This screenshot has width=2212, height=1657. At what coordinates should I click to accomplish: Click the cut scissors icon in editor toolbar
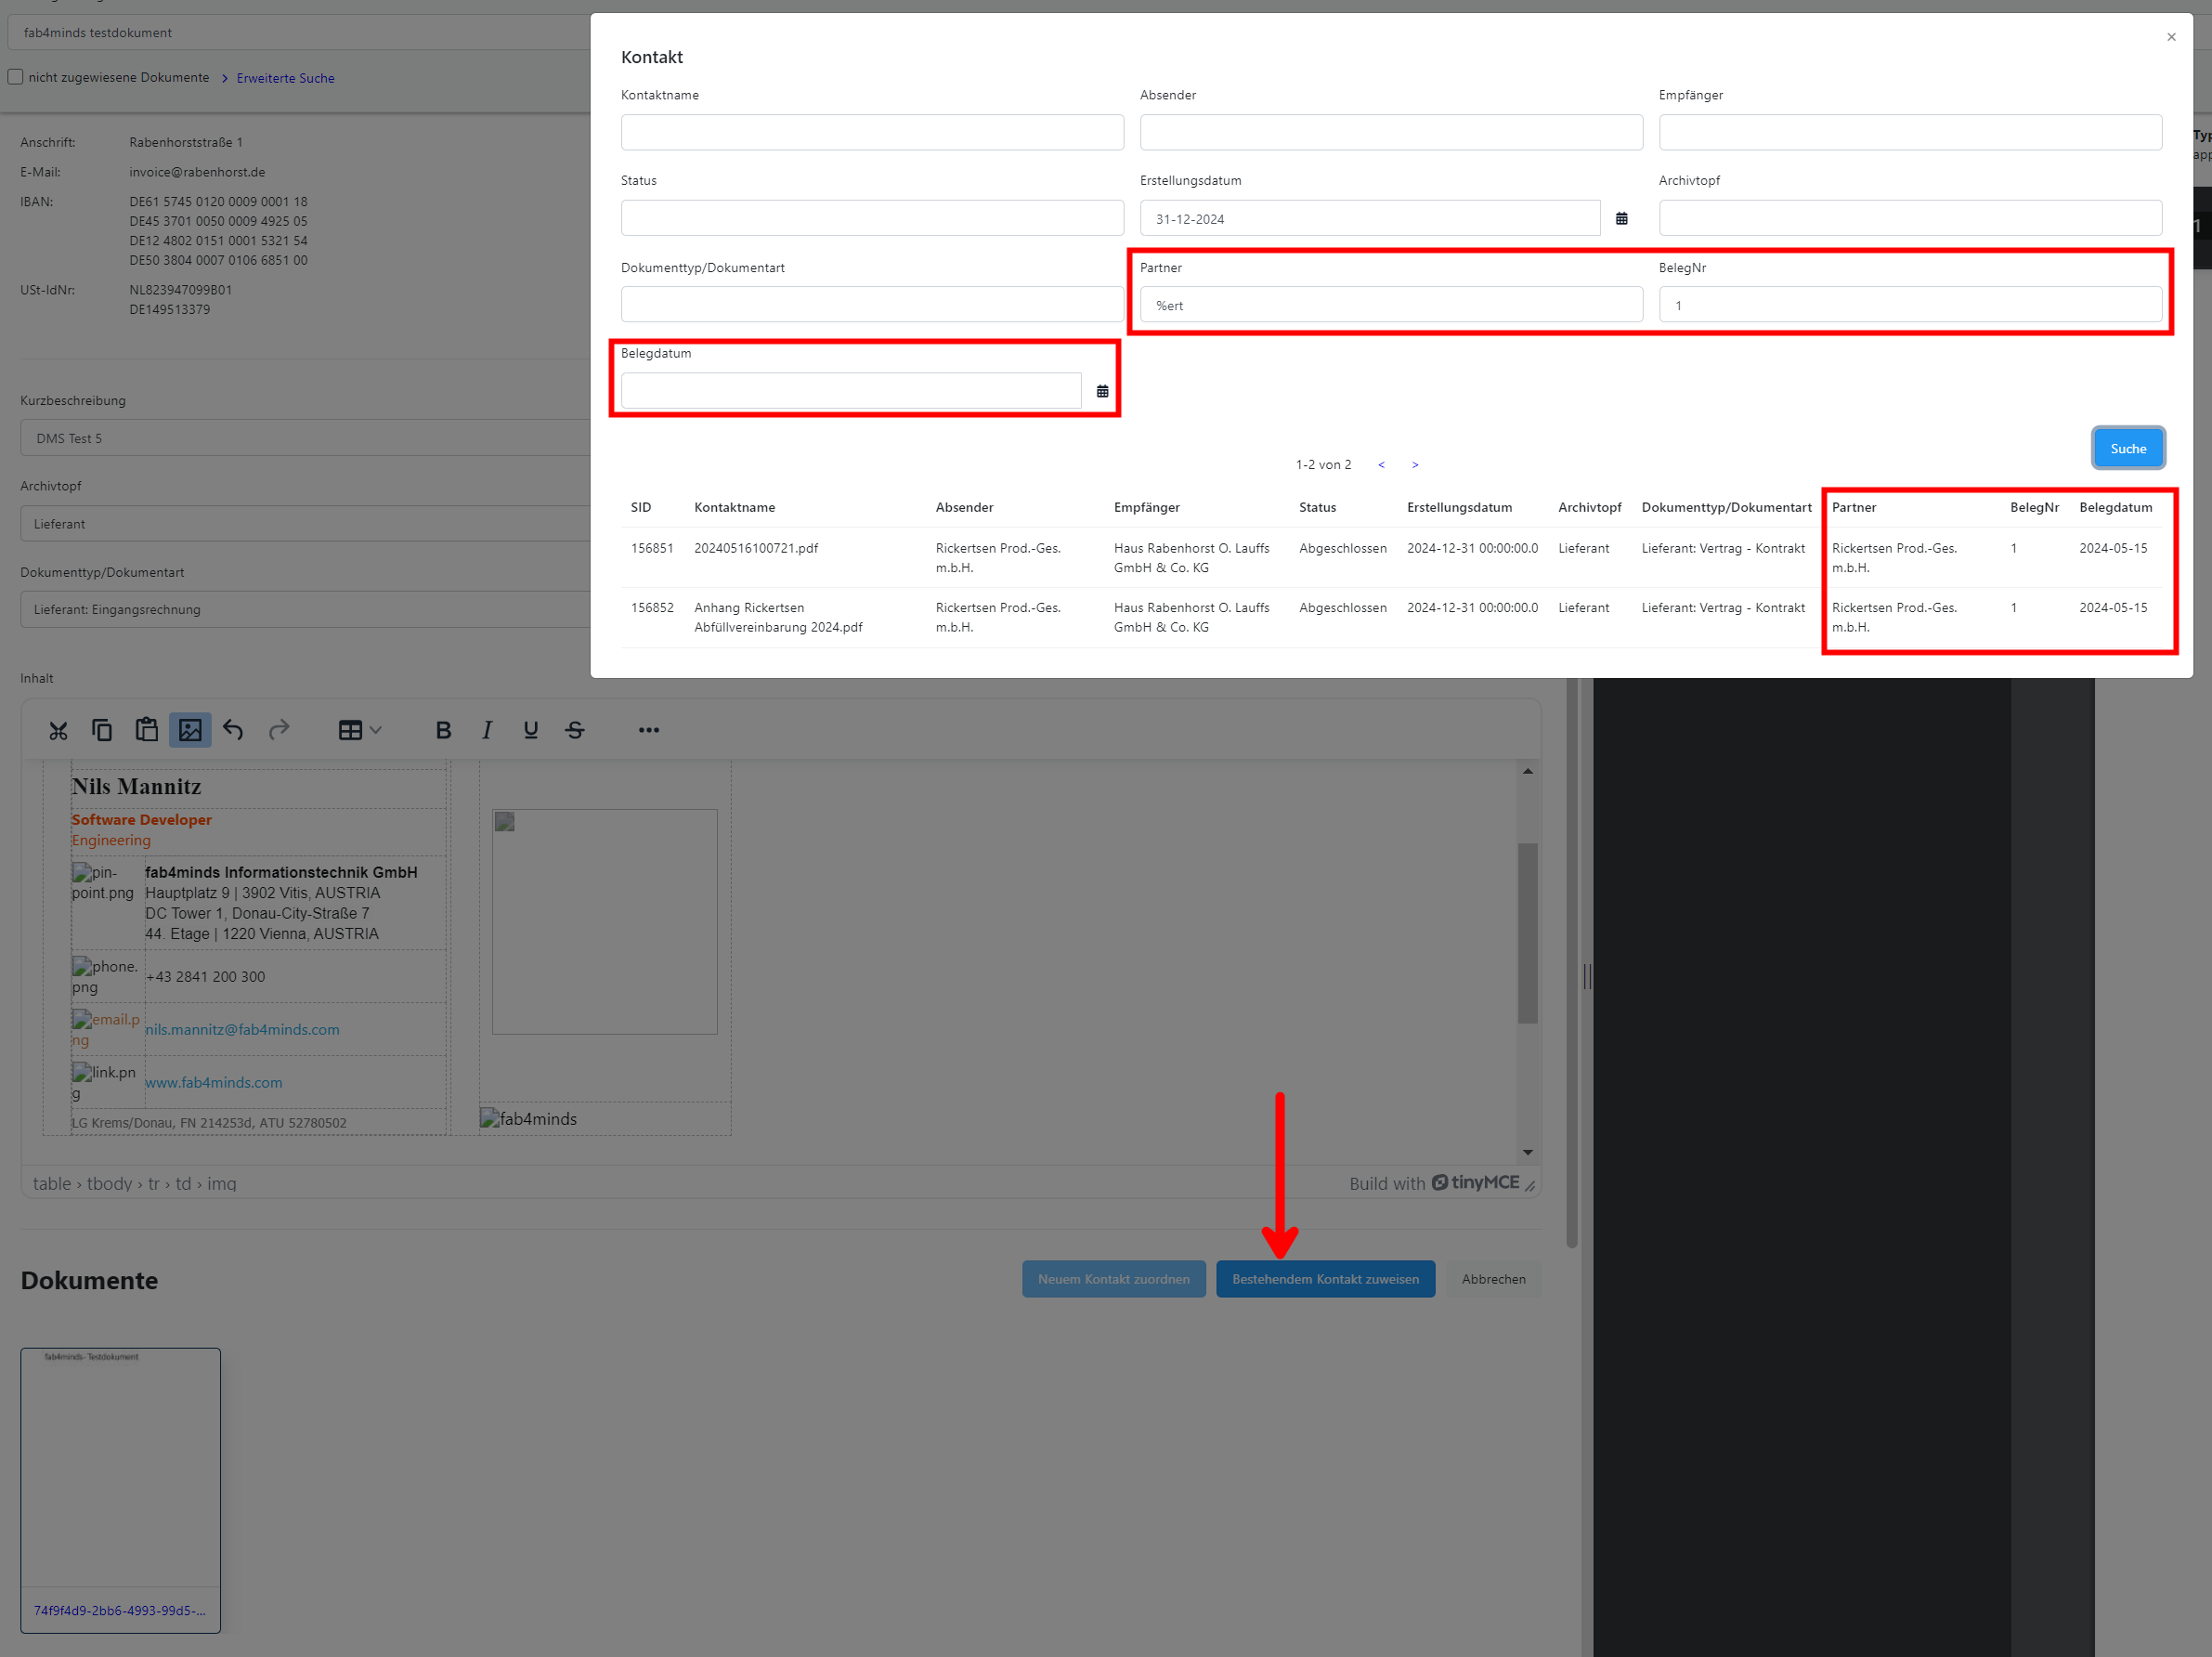(58, 730)
